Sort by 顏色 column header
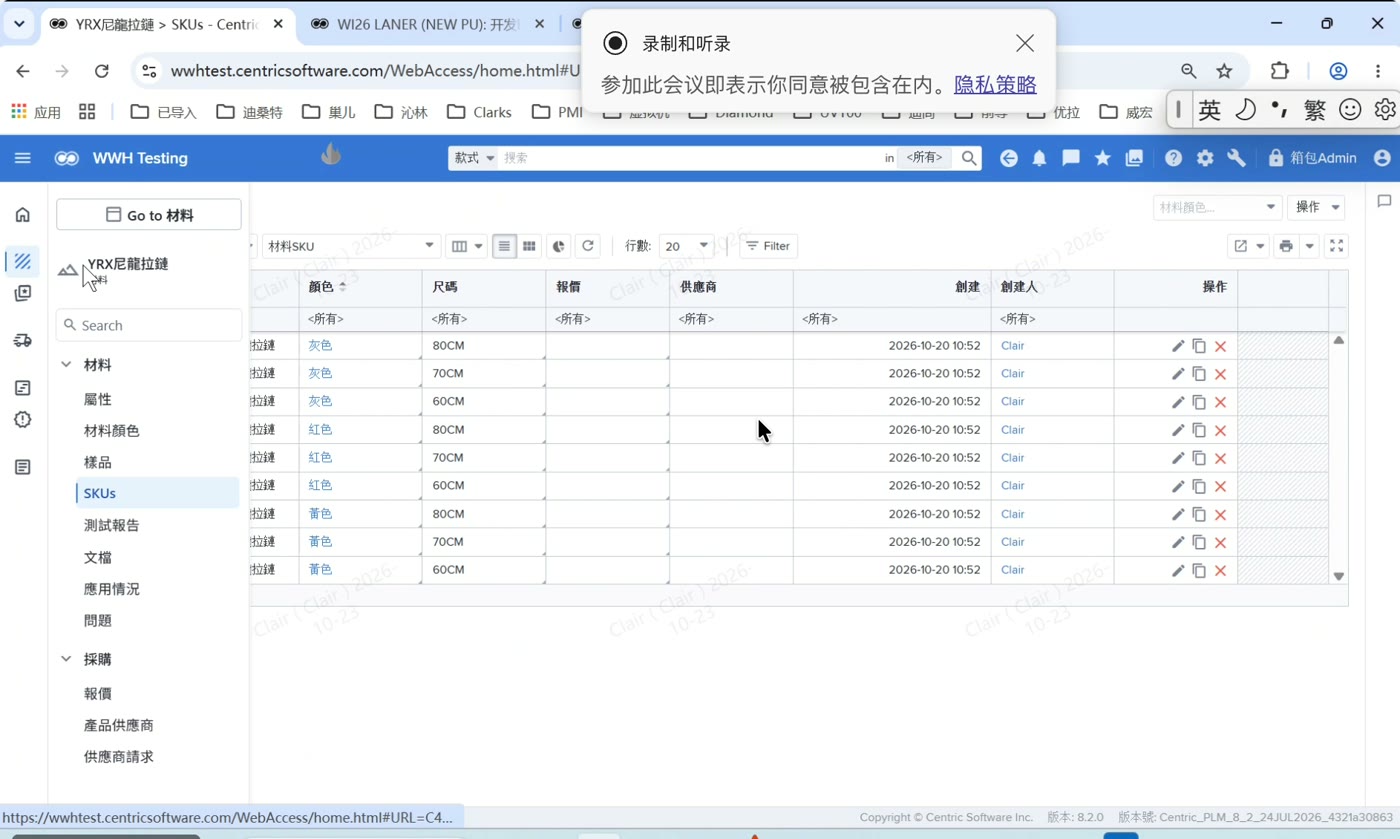Viewport: 1400px width, 839px height. click(x=321, y=287)
